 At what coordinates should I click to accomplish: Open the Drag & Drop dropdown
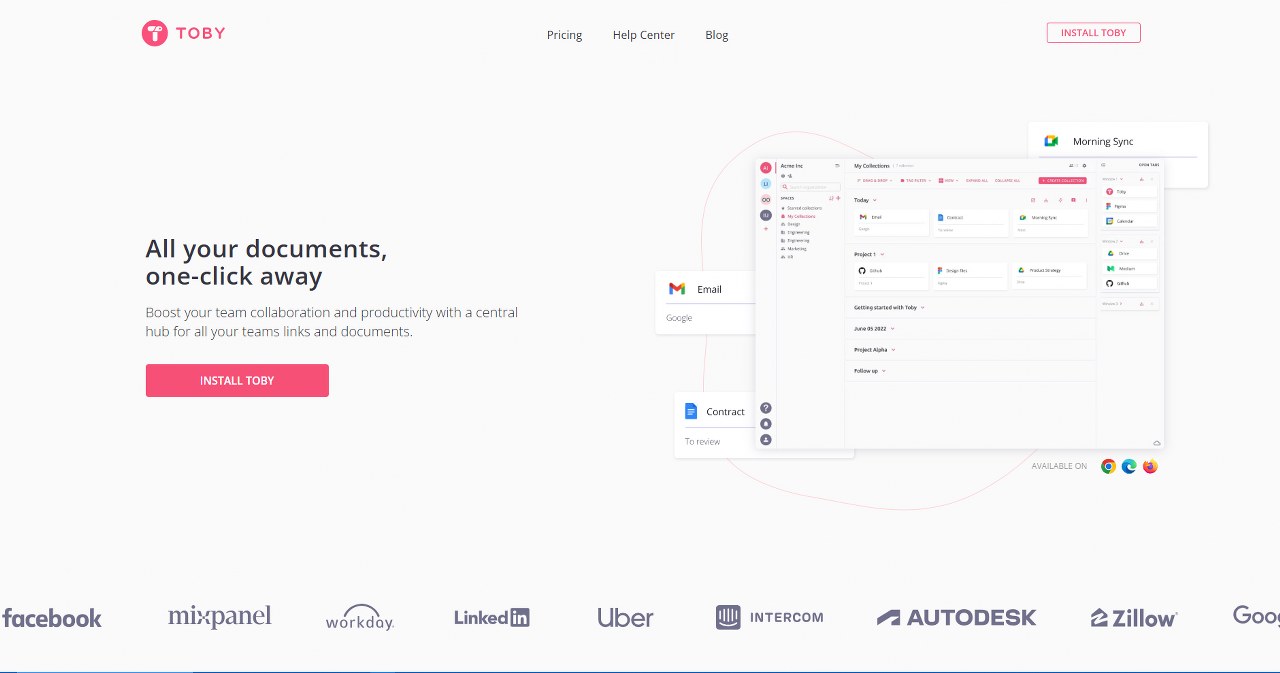(x=874, y=180)
